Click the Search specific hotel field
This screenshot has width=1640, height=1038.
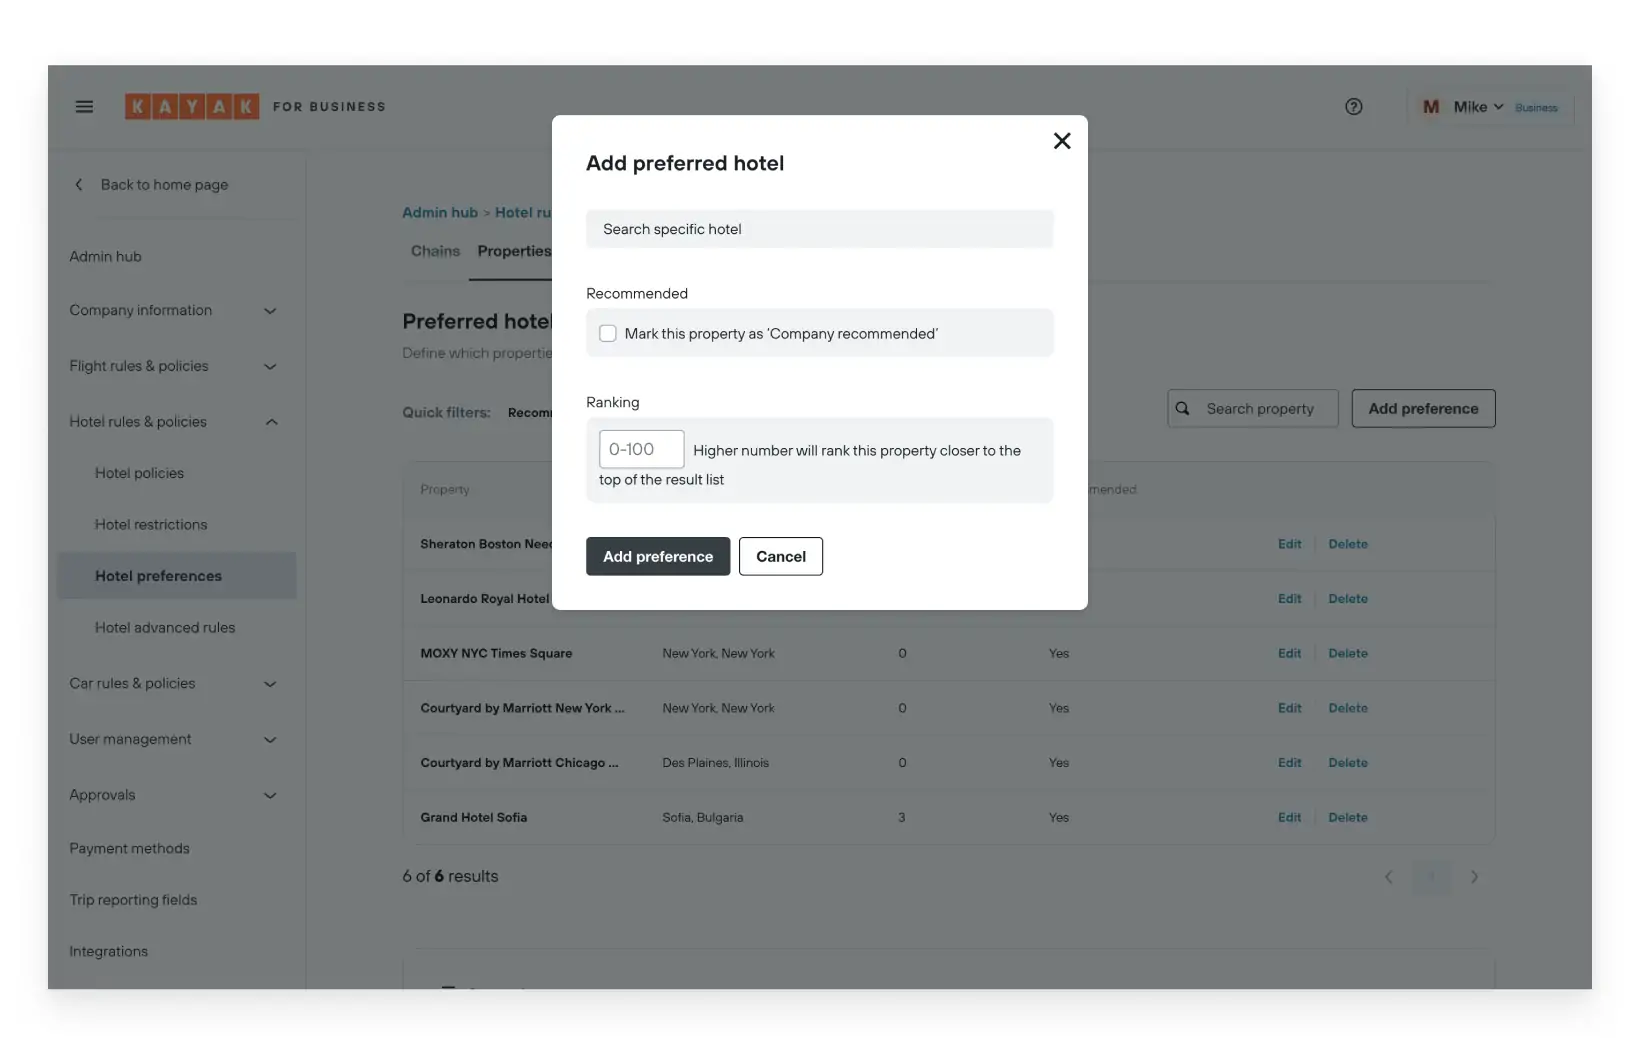(x=819, y=228)
